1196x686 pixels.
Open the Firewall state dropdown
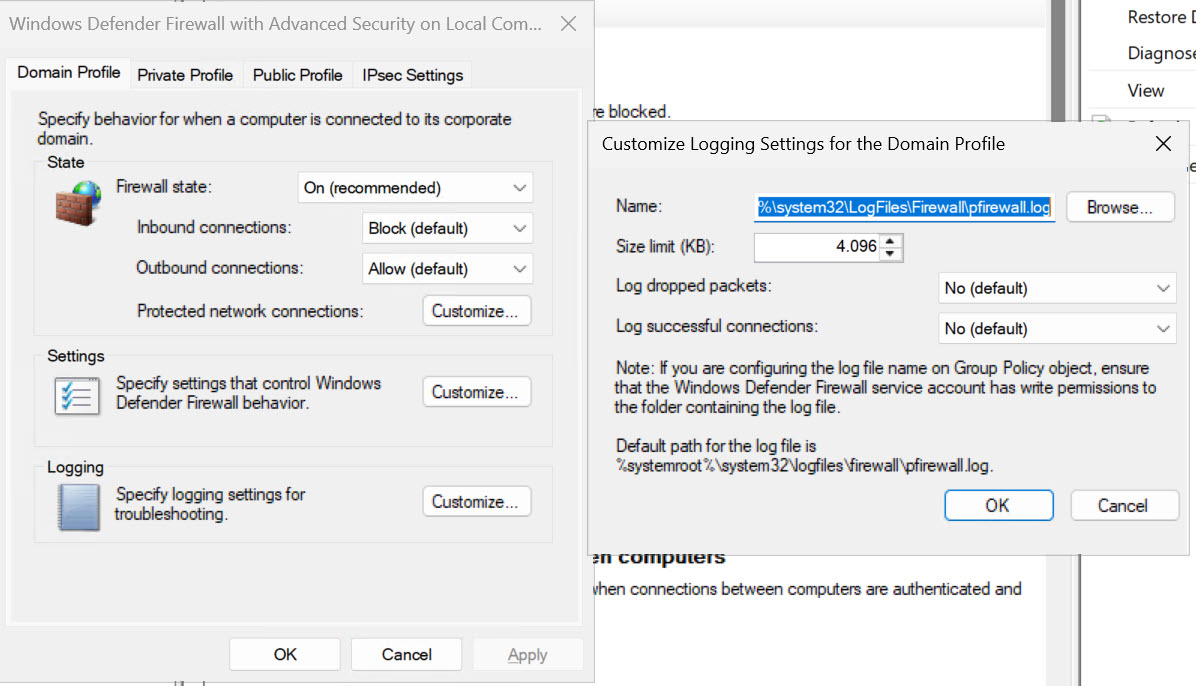pos(415,188)
